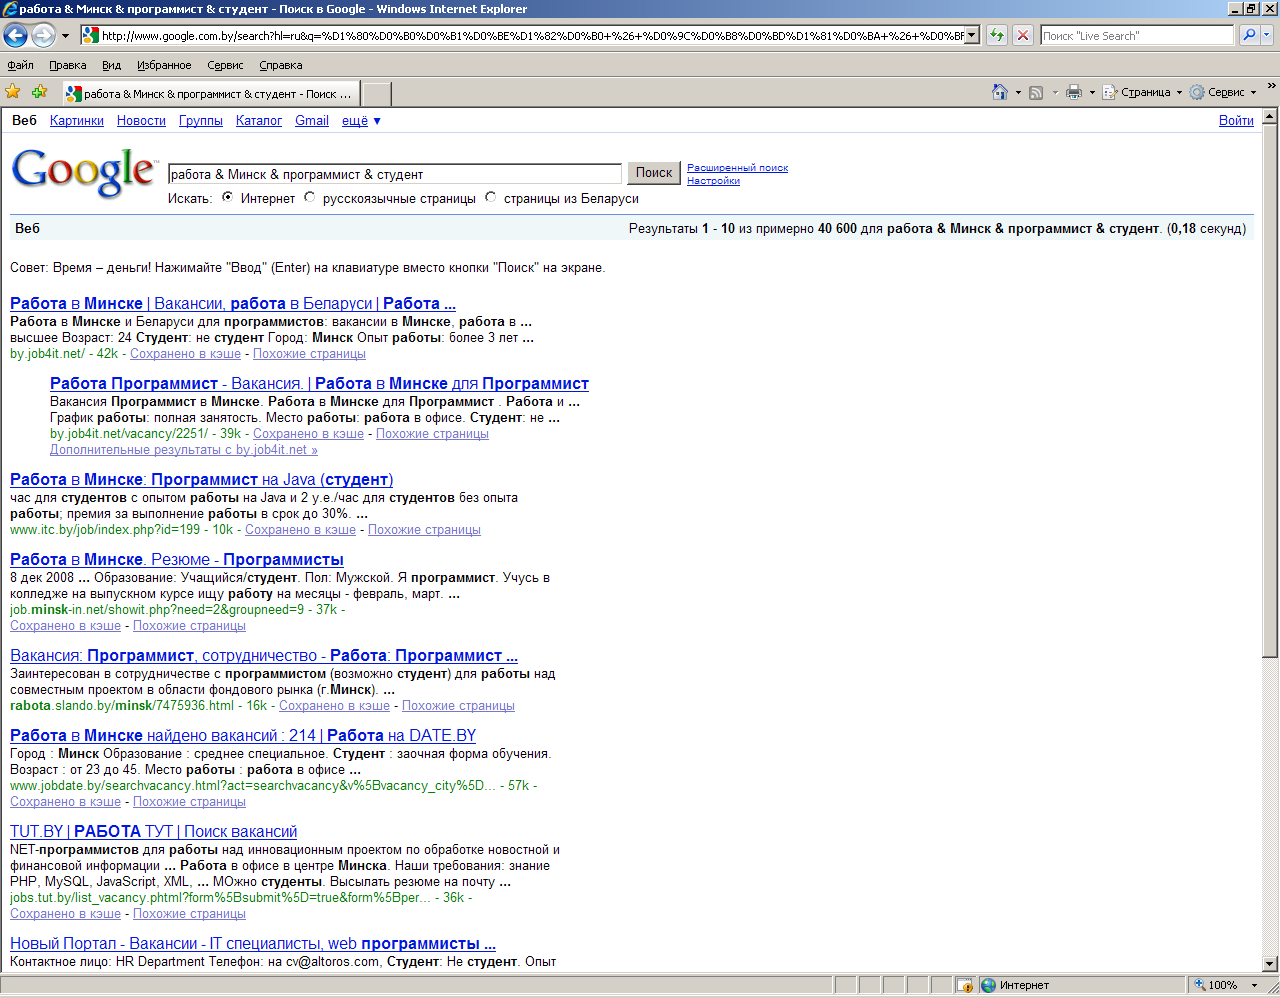This screenshot has width=1280, height=998.
Task: Refresh the page with green arrows icon
Action: pos(997,35)
